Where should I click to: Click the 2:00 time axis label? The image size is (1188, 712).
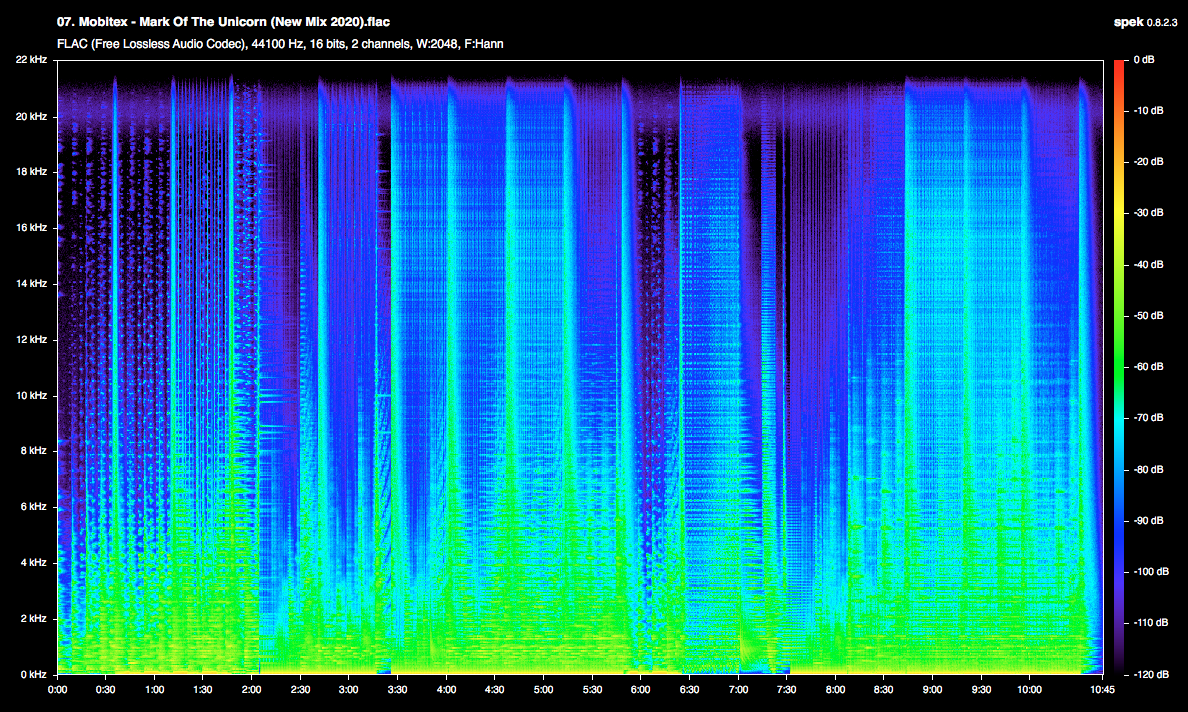252,689
